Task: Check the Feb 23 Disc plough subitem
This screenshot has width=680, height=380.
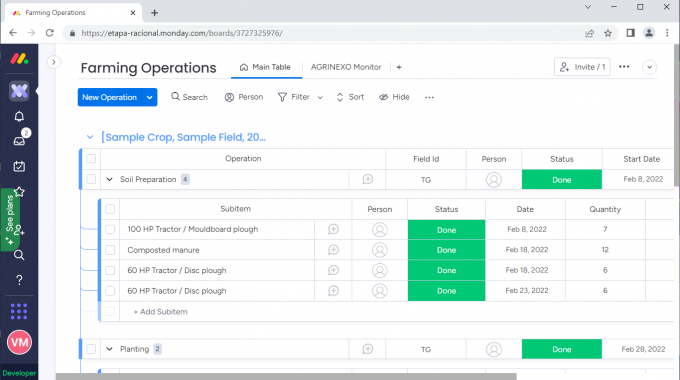Action: pyautogui.click(x=110, y=291)
